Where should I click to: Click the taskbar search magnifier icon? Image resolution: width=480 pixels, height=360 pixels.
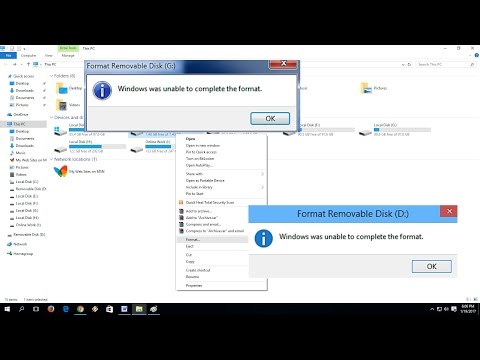click(21, 309)
